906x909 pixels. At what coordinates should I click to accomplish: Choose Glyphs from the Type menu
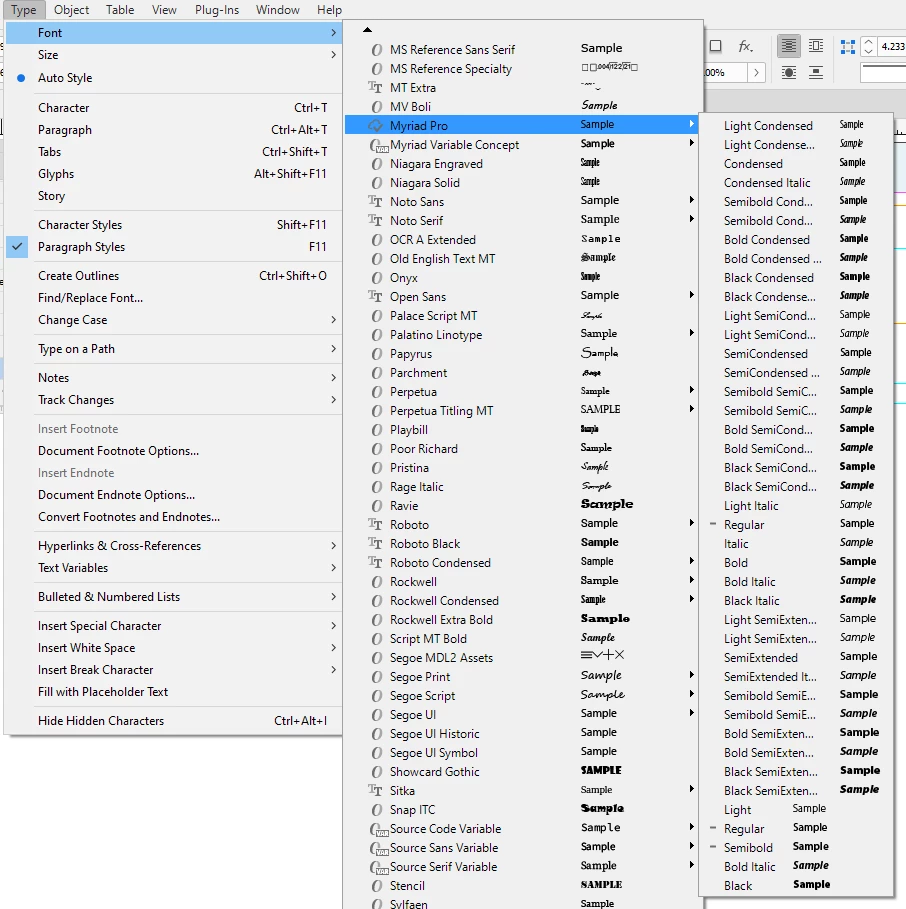coord(173,174)
